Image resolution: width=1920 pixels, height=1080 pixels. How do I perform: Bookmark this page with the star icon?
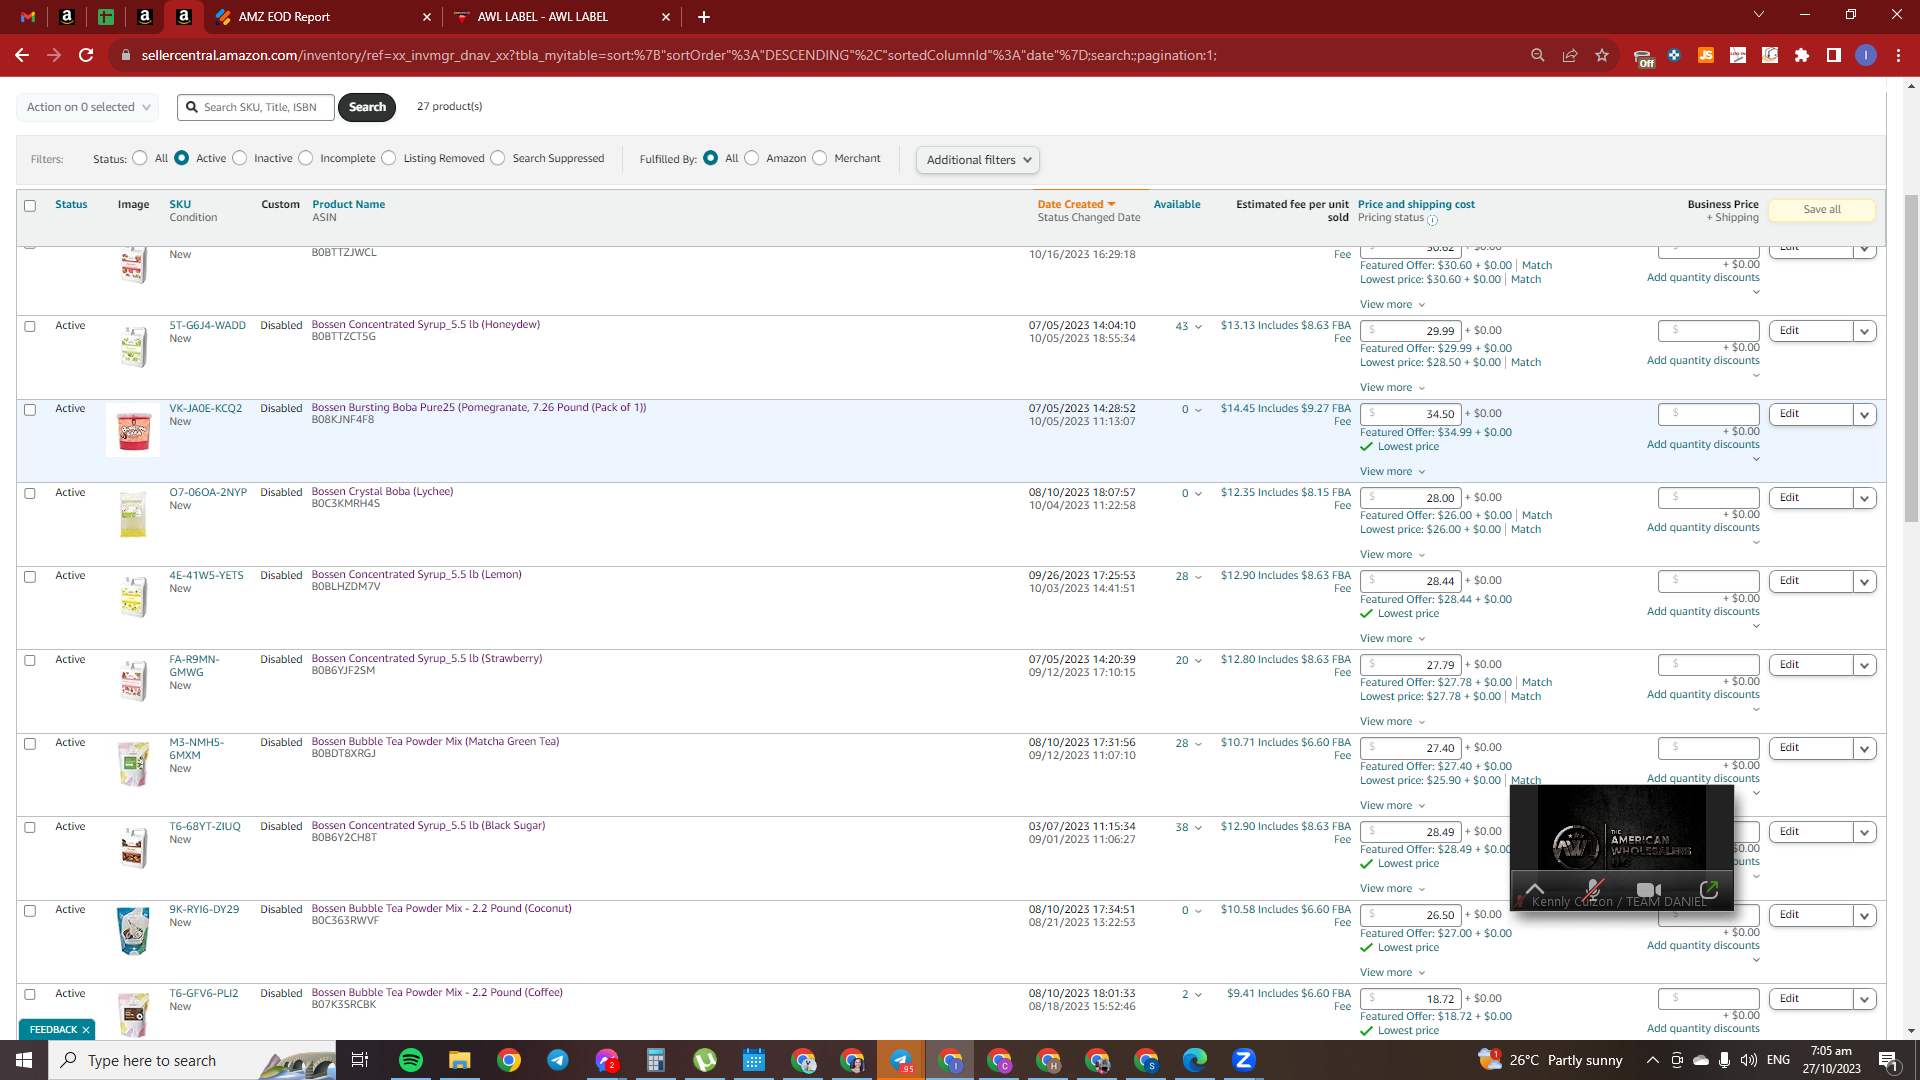[x=1602, y=55]
